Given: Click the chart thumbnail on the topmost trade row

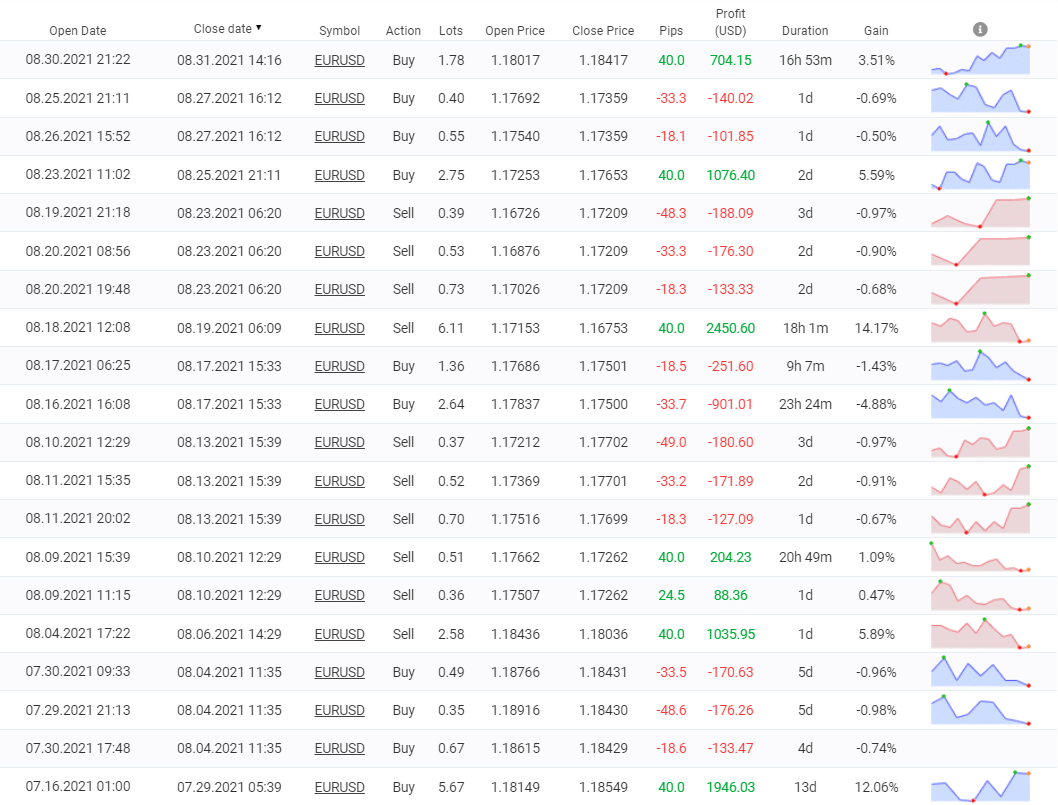Looking at the screenshot, I should point(980,60).
